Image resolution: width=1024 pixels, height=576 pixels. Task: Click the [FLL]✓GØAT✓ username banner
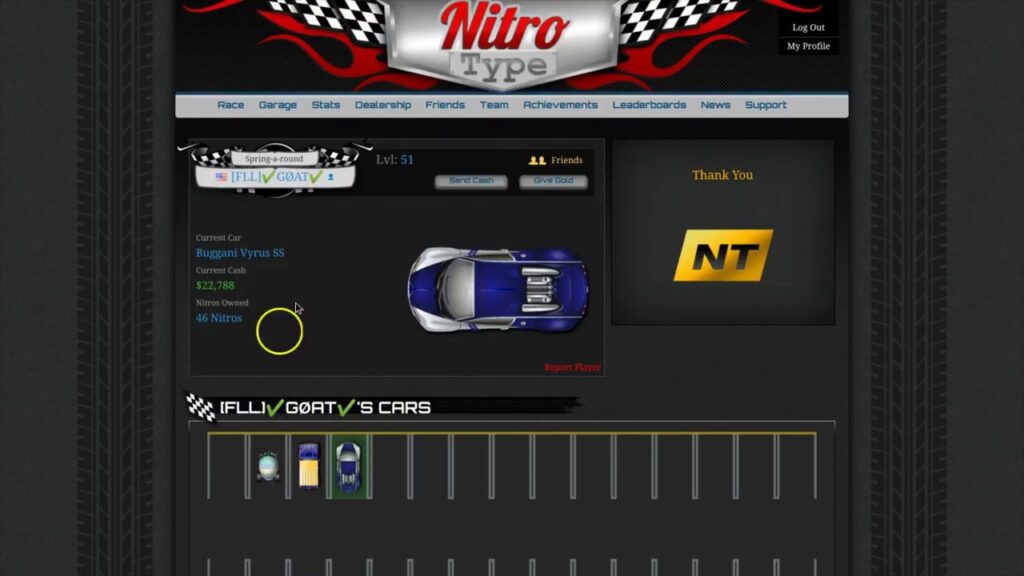pyautogui.click(x=277, y=177)
